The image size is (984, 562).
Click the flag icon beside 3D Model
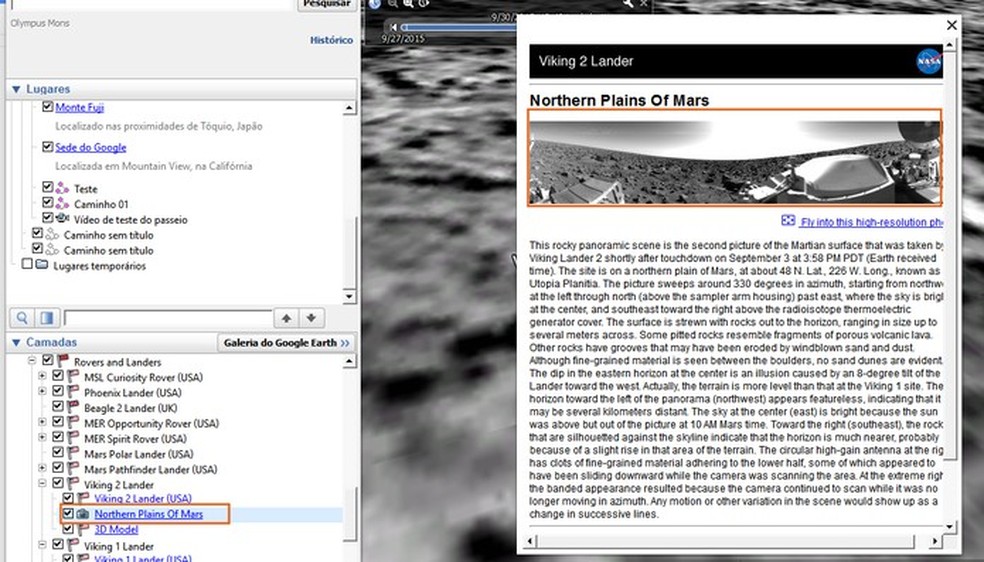point(83,529)
